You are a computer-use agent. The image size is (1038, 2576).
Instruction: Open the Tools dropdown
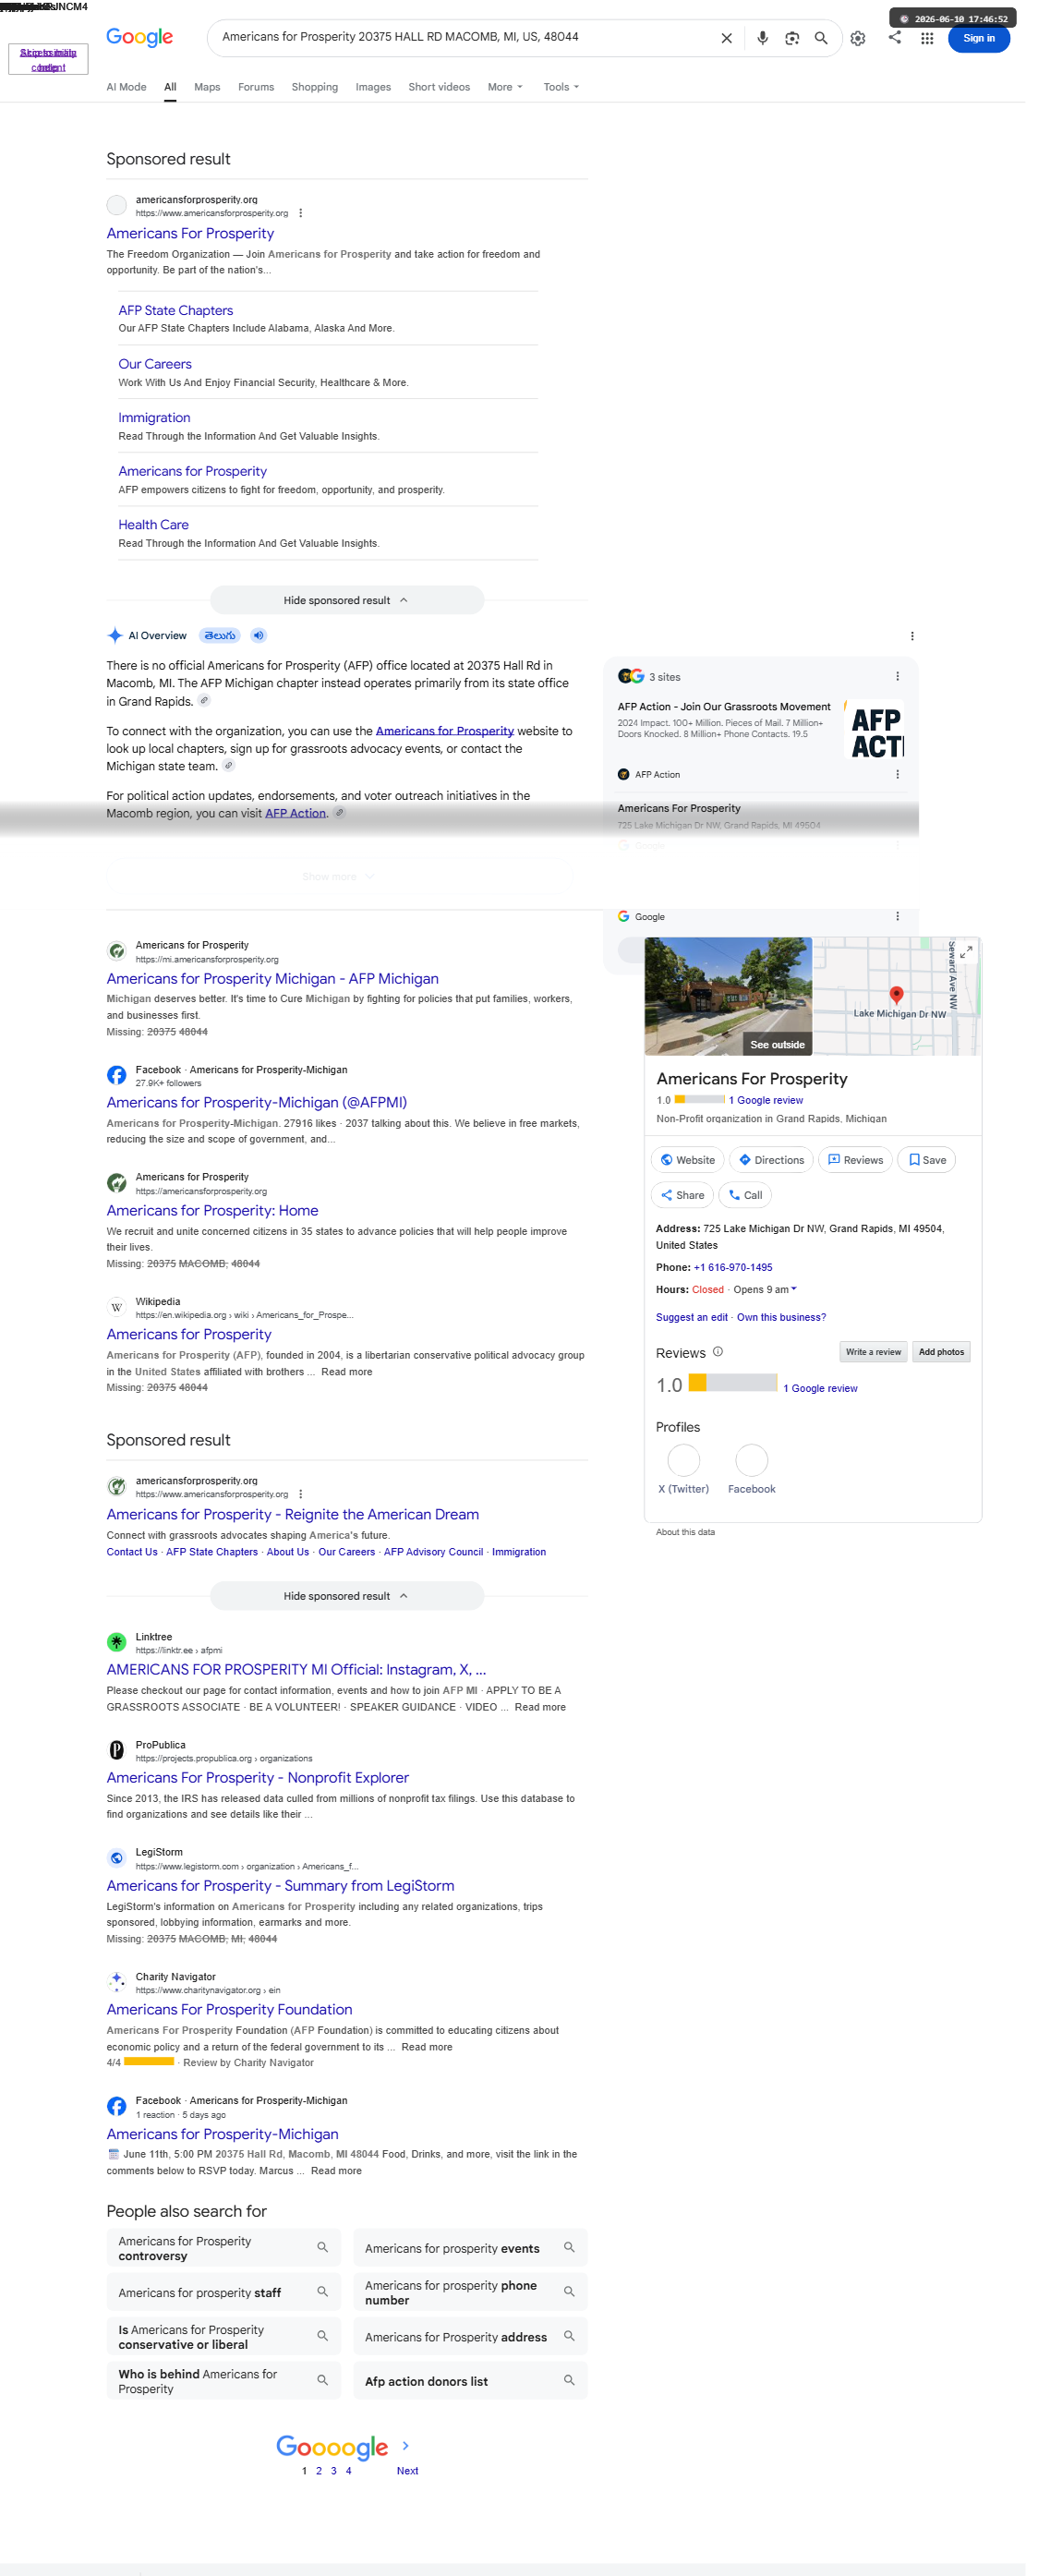tap(561, 87)
